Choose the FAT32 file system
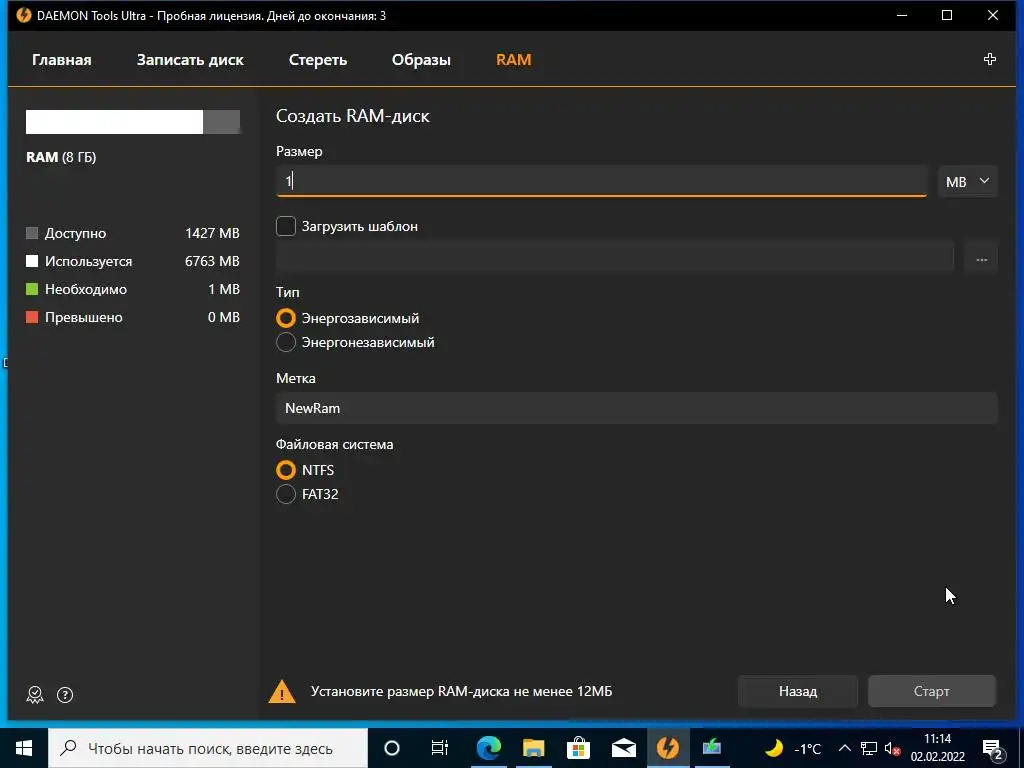Viewport: 1024px width, 768px height. pos(285,494)
